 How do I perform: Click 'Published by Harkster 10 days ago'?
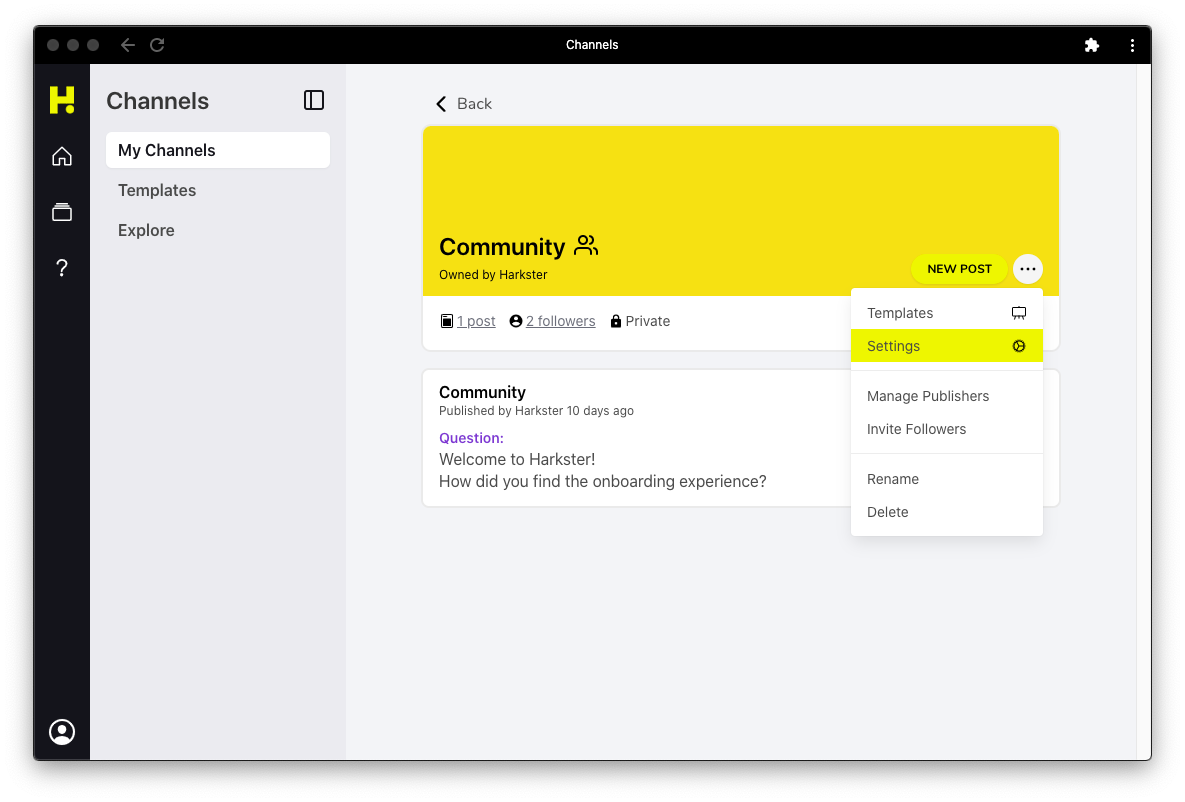[537, 411]
